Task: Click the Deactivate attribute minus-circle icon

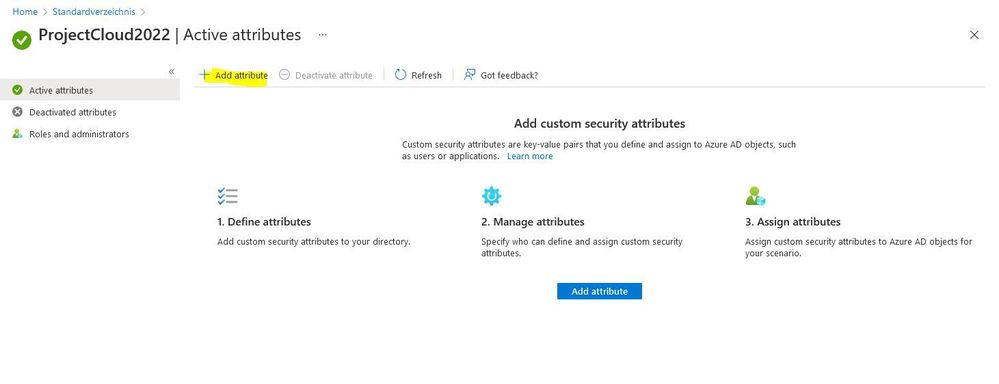Action: point(285,75)
